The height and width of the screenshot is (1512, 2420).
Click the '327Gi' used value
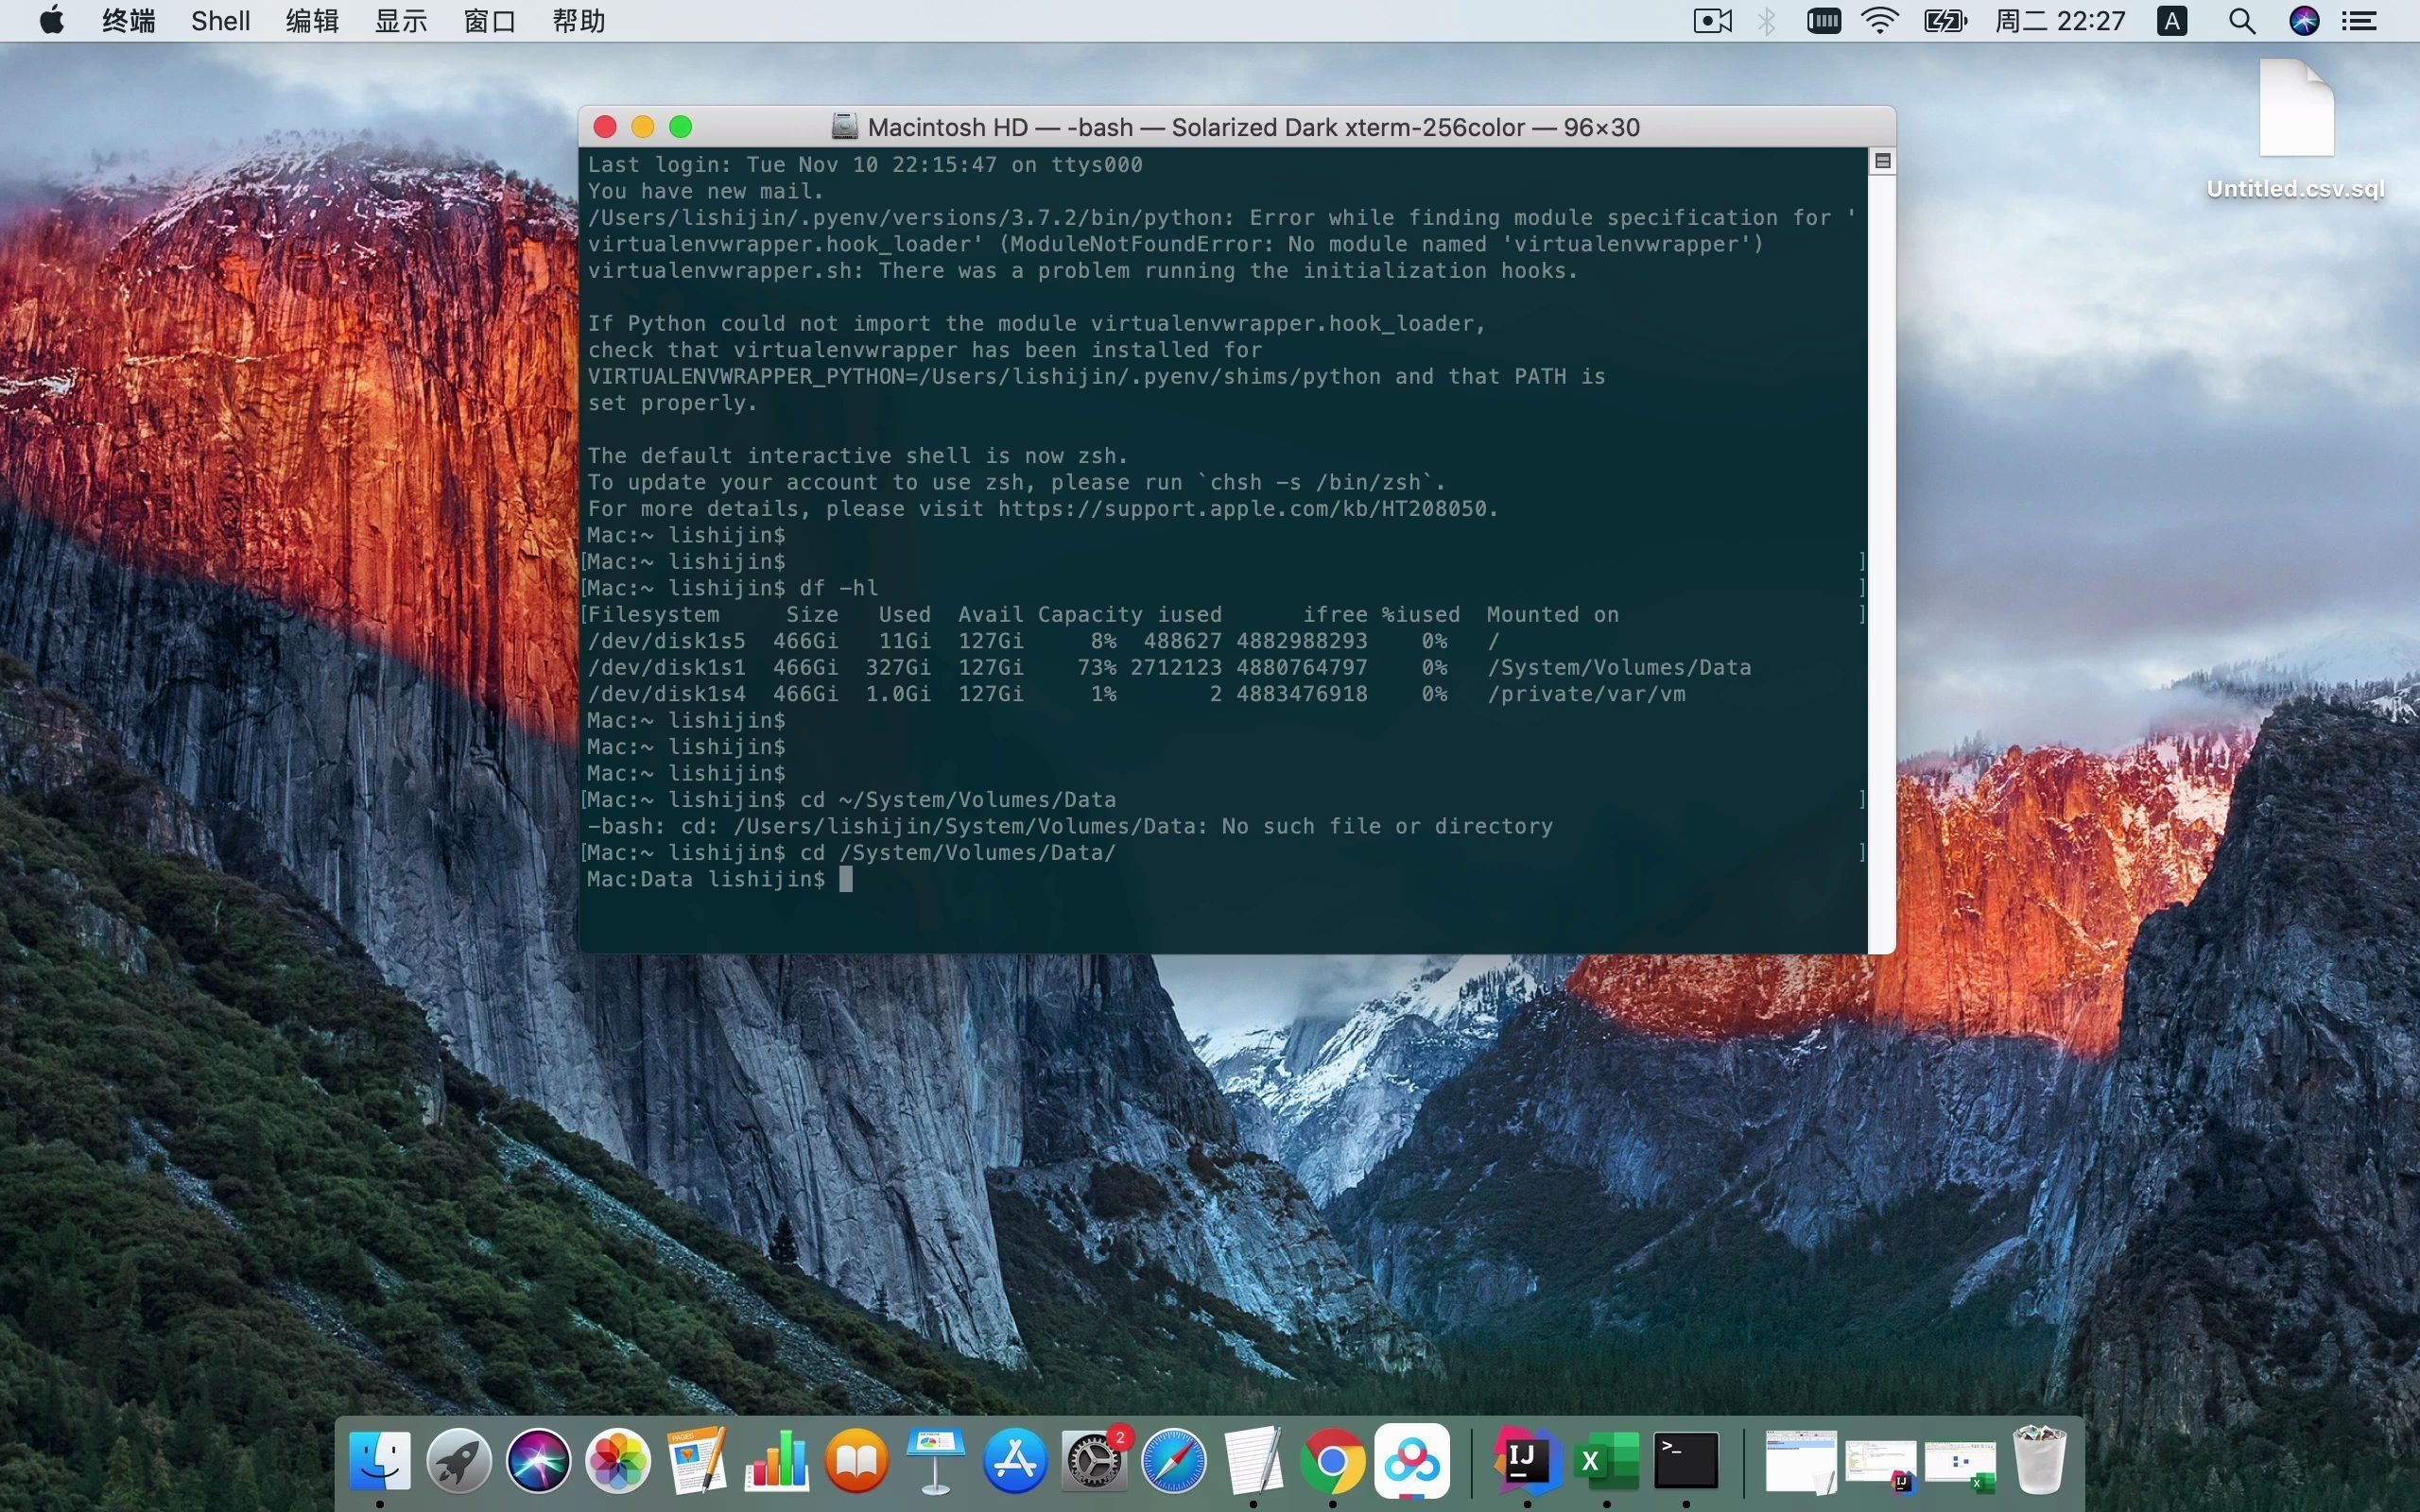pos(898,667)
